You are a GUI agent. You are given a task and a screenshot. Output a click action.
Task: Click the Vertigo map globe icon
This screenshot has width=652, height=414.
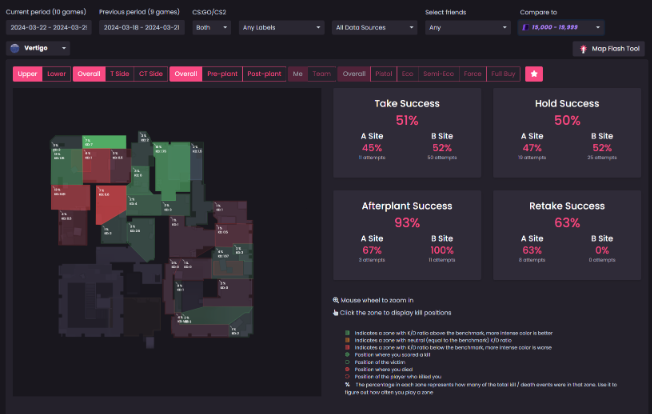pyautogui.click(x=15, y=48)
